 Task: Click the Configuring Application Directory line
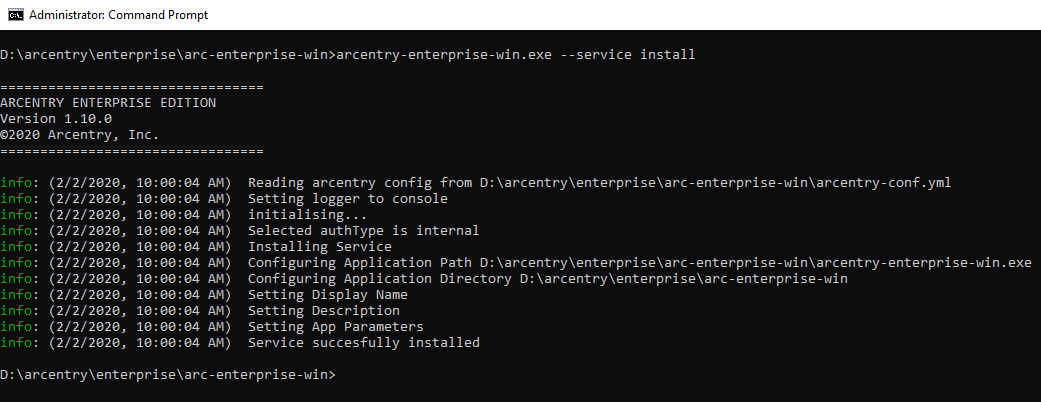point(548,279)
